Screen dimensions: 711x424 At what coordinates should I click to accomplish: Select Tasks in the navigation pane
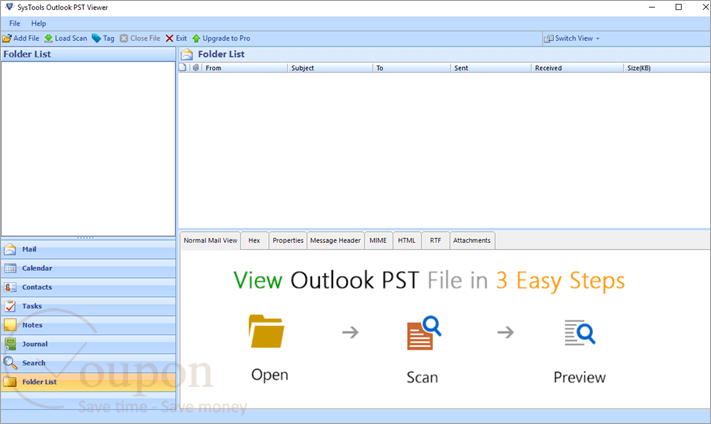[88, 307]
